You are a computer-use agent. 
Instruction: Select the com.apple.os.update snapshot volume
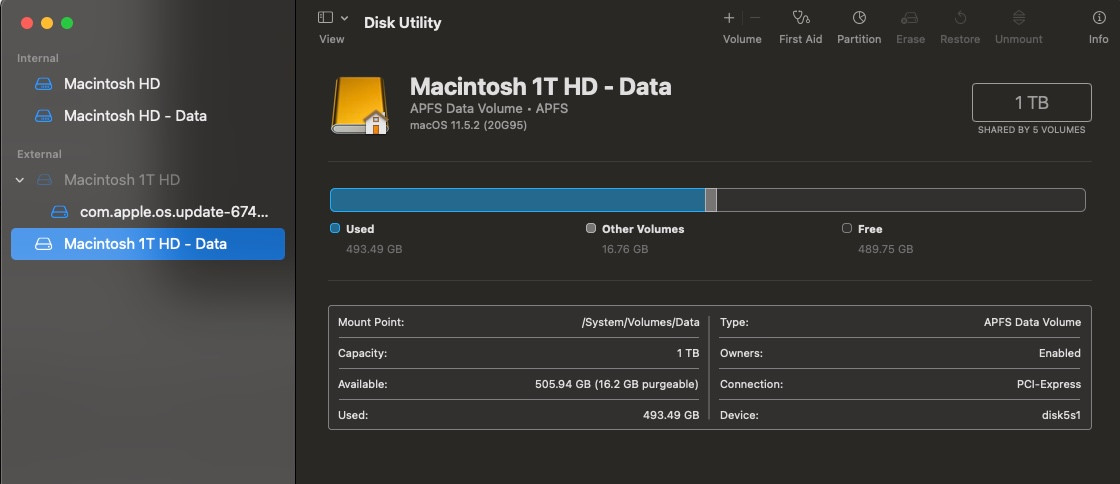[x=174, y=212]
